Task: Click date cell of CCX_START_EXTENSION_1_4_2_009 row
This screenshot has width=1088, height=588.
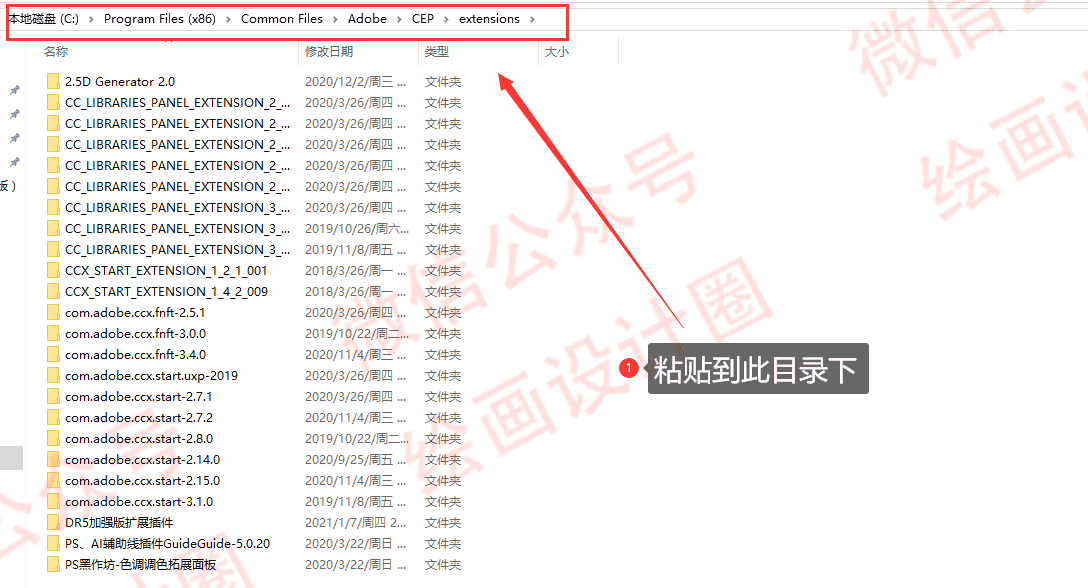Action: pyautogui.click(x=355, y=292)
